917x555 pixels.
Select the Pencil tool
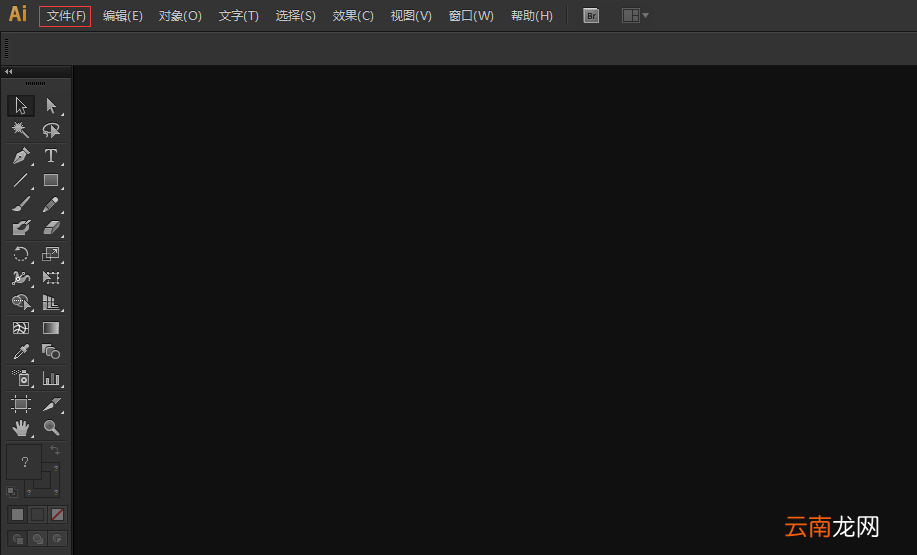coord(51,204)
